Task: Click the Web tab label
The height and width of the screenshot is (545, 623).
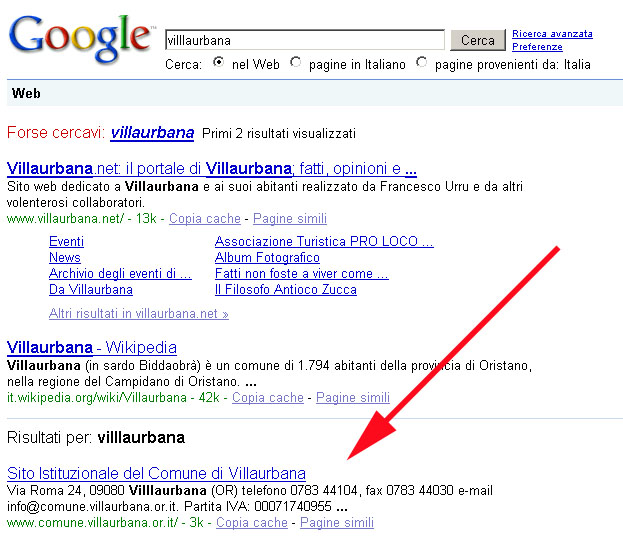Action: pyautogui.click(x=26, y=93)
